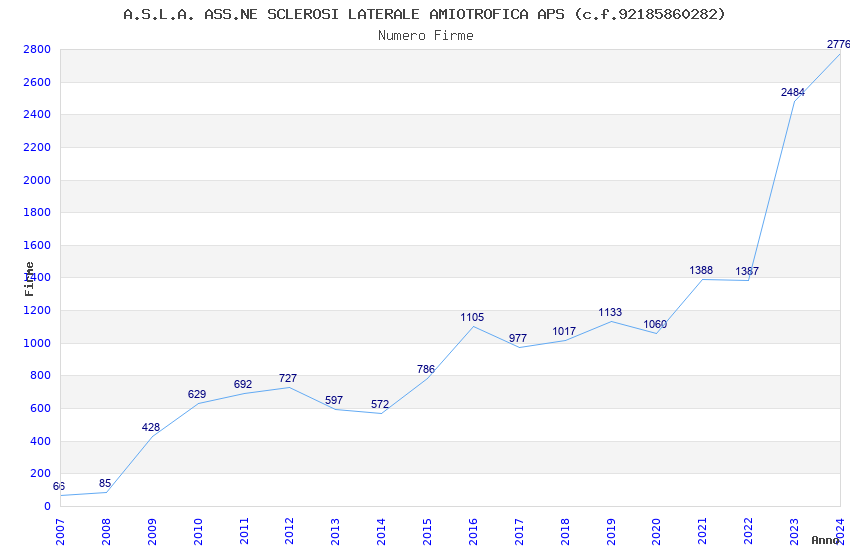Image resolution: width=850 pixels, height=550 pixels.
Task: Select data label 1060
Action: pos(655,324)
